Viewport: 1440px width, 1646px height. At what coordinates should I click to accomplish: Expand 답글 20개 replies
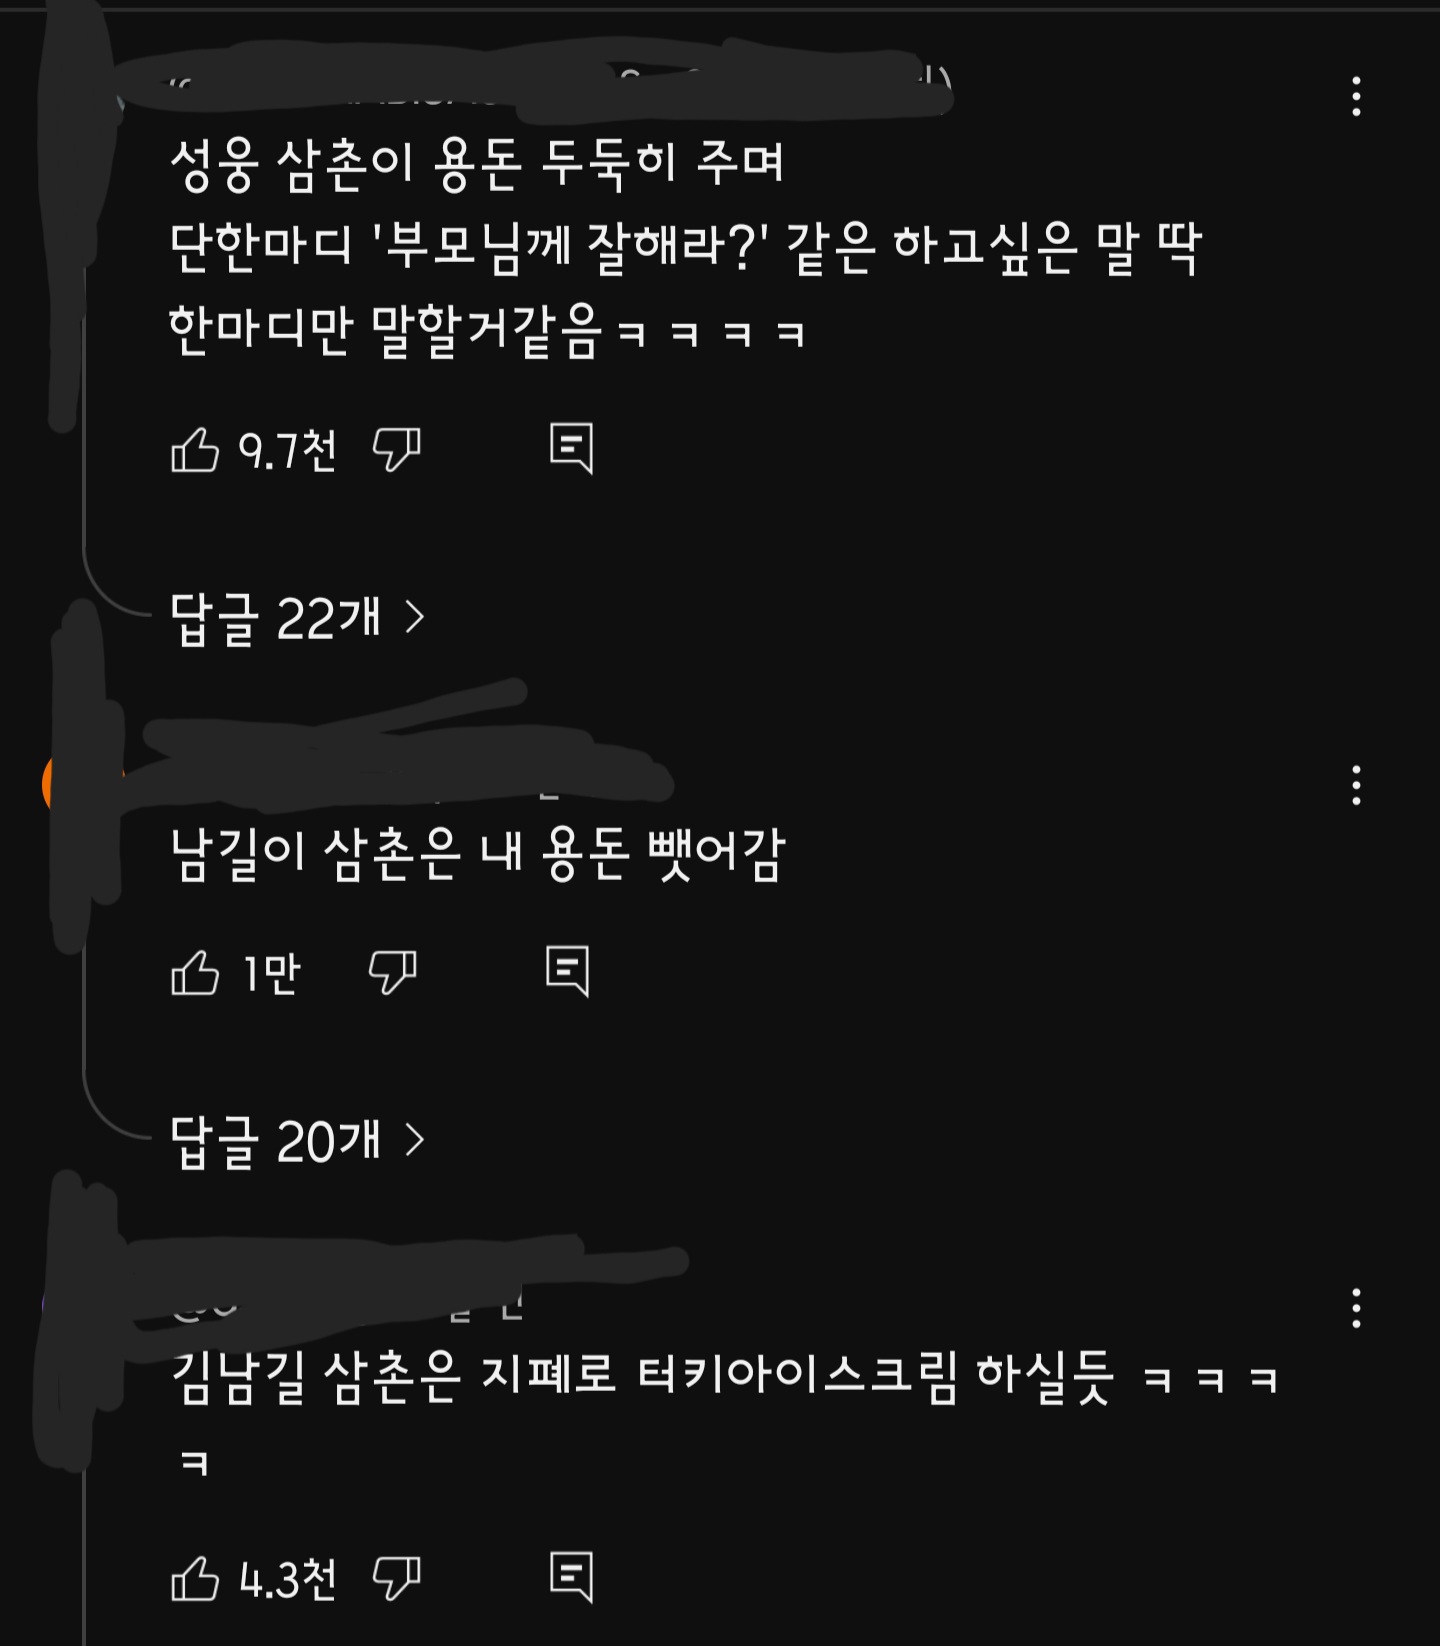tap(298, 1140)
